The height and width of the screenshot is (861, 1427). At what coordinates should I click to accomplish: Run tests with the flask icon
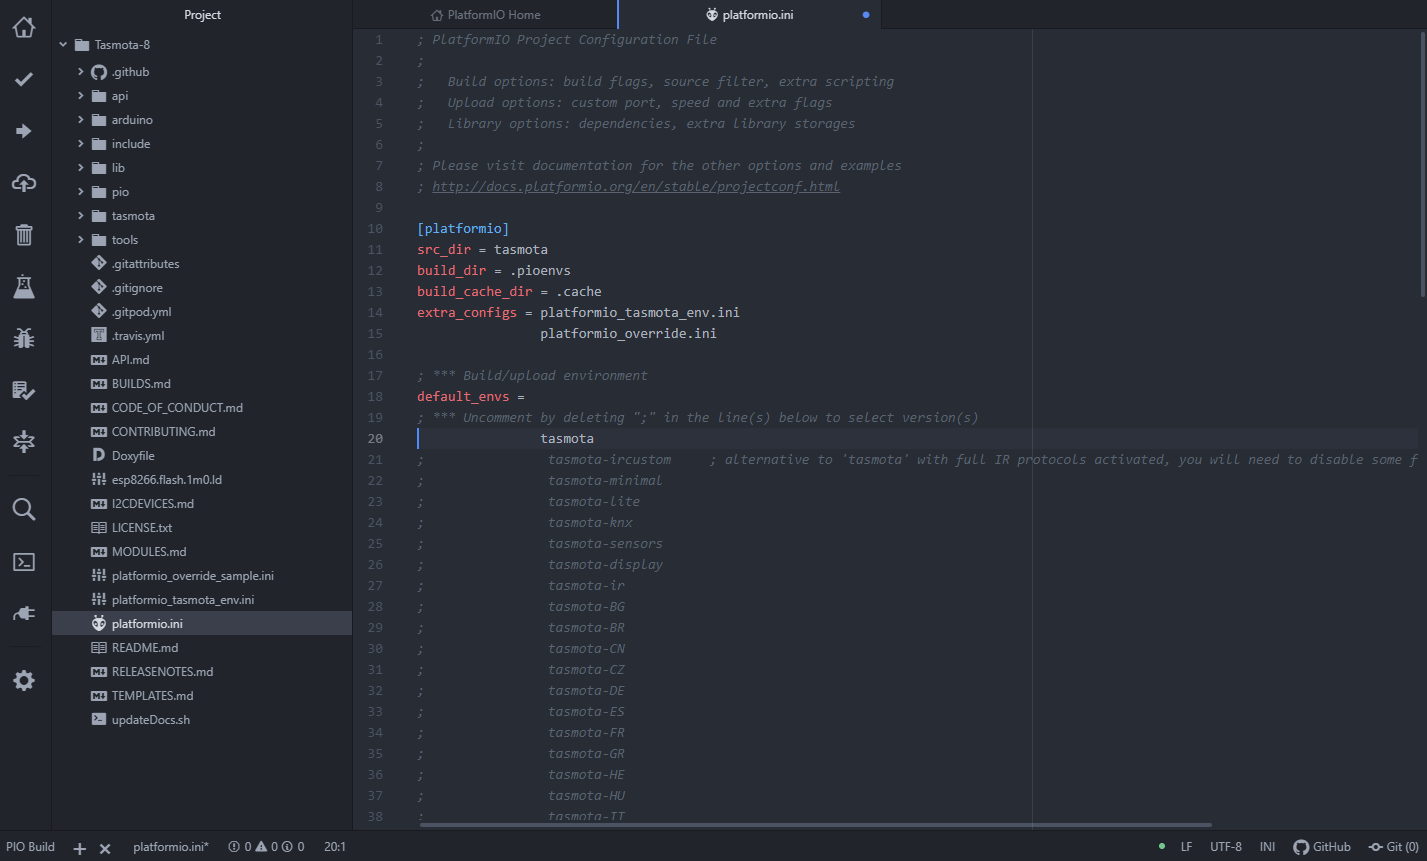click(x=24, y=287)
